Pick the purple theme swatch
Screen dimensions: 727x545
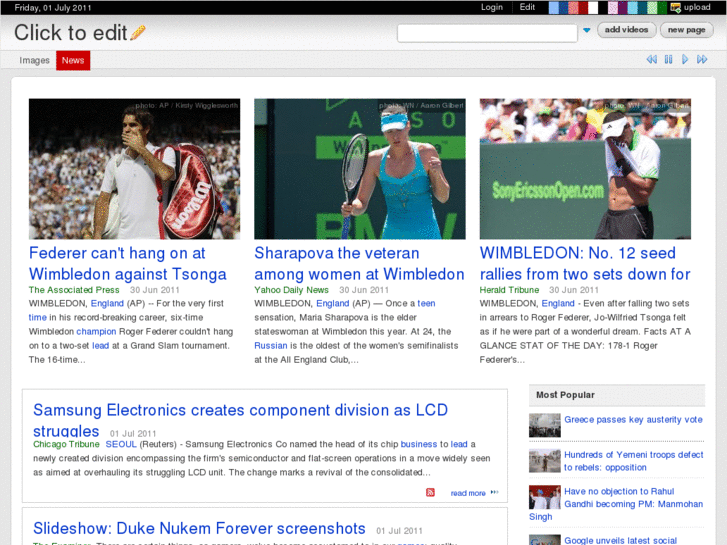623,7
